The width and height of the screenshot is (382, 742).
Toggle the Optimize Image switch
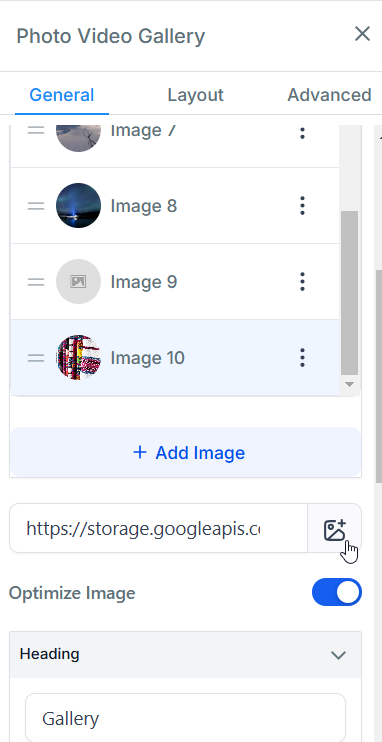[337, 592]
